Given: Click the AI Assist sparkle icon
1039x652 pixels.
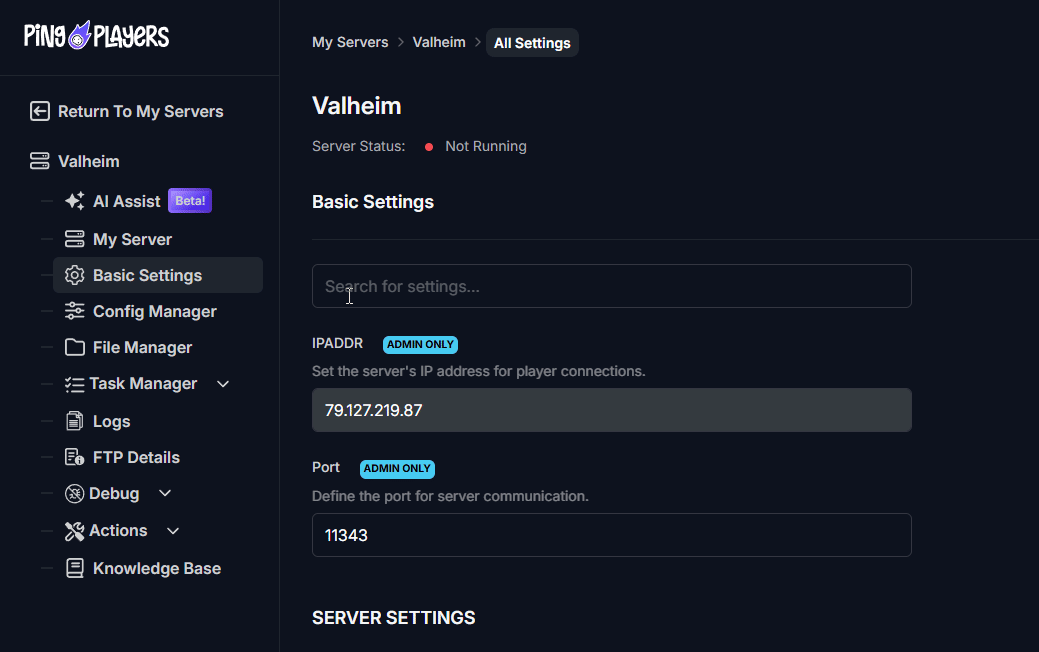Looking at the screenshot, I should point(74,201).
